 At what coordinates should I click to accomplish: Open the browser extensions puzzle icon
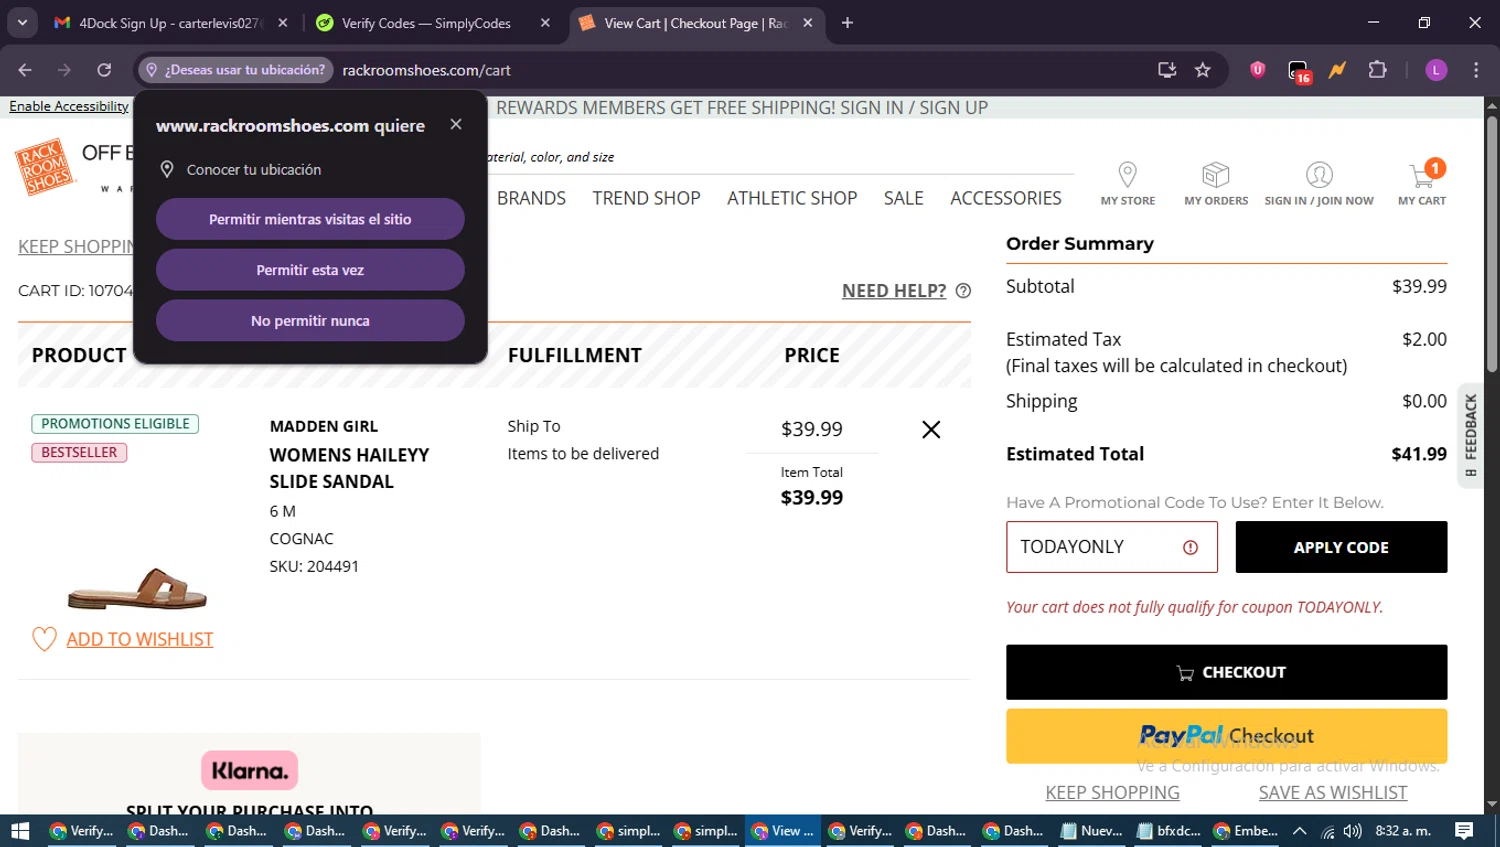coord(1377,70)
